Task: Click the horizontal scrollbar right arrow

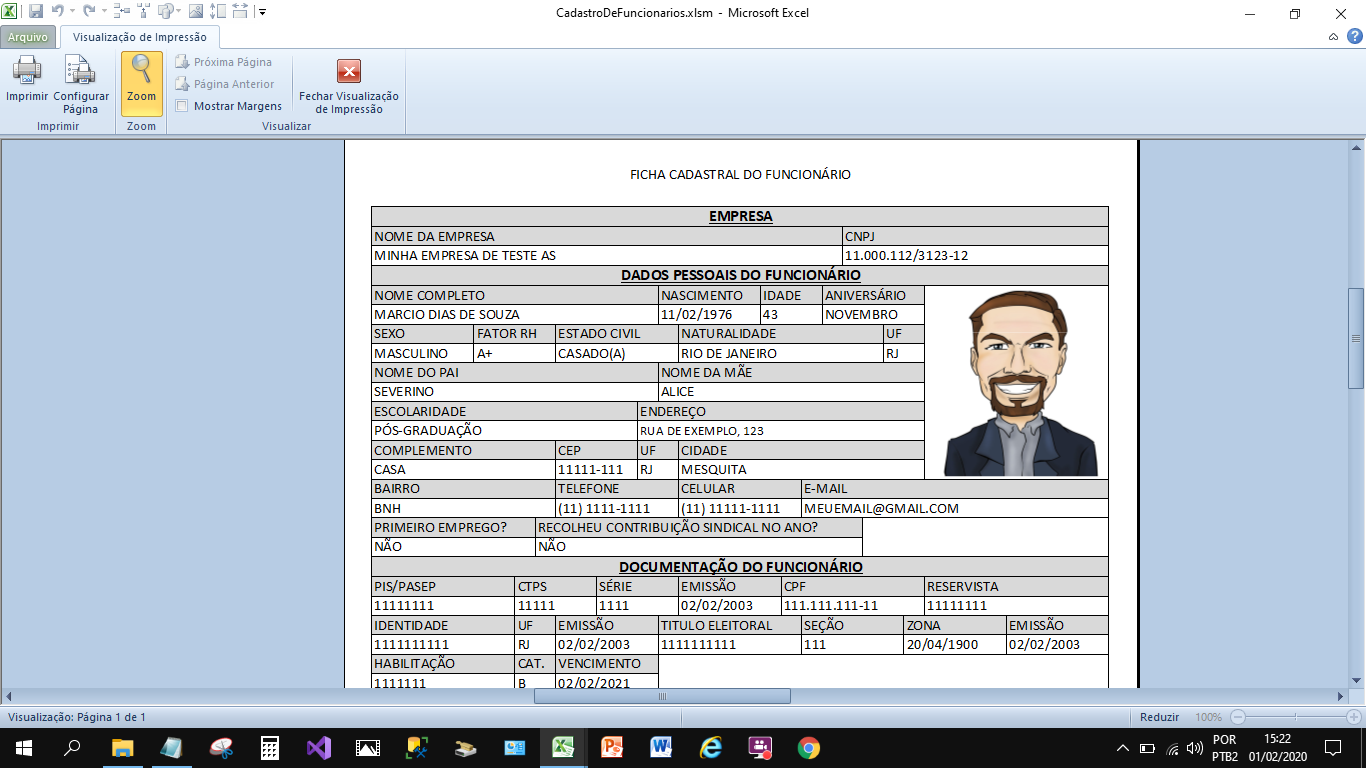Action: point(1341,696)
